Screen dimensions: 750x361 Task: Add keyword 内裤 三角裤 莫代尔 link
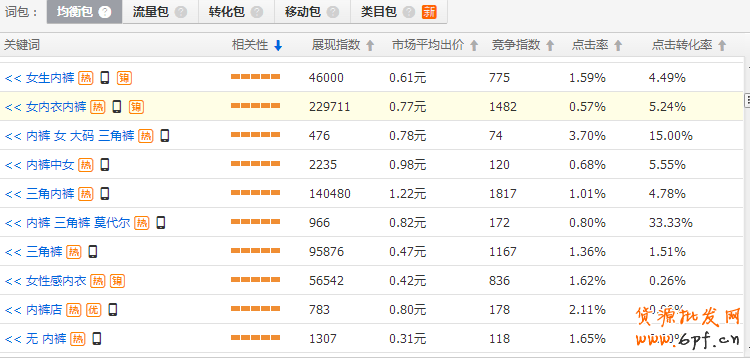[x=67, y=223]
